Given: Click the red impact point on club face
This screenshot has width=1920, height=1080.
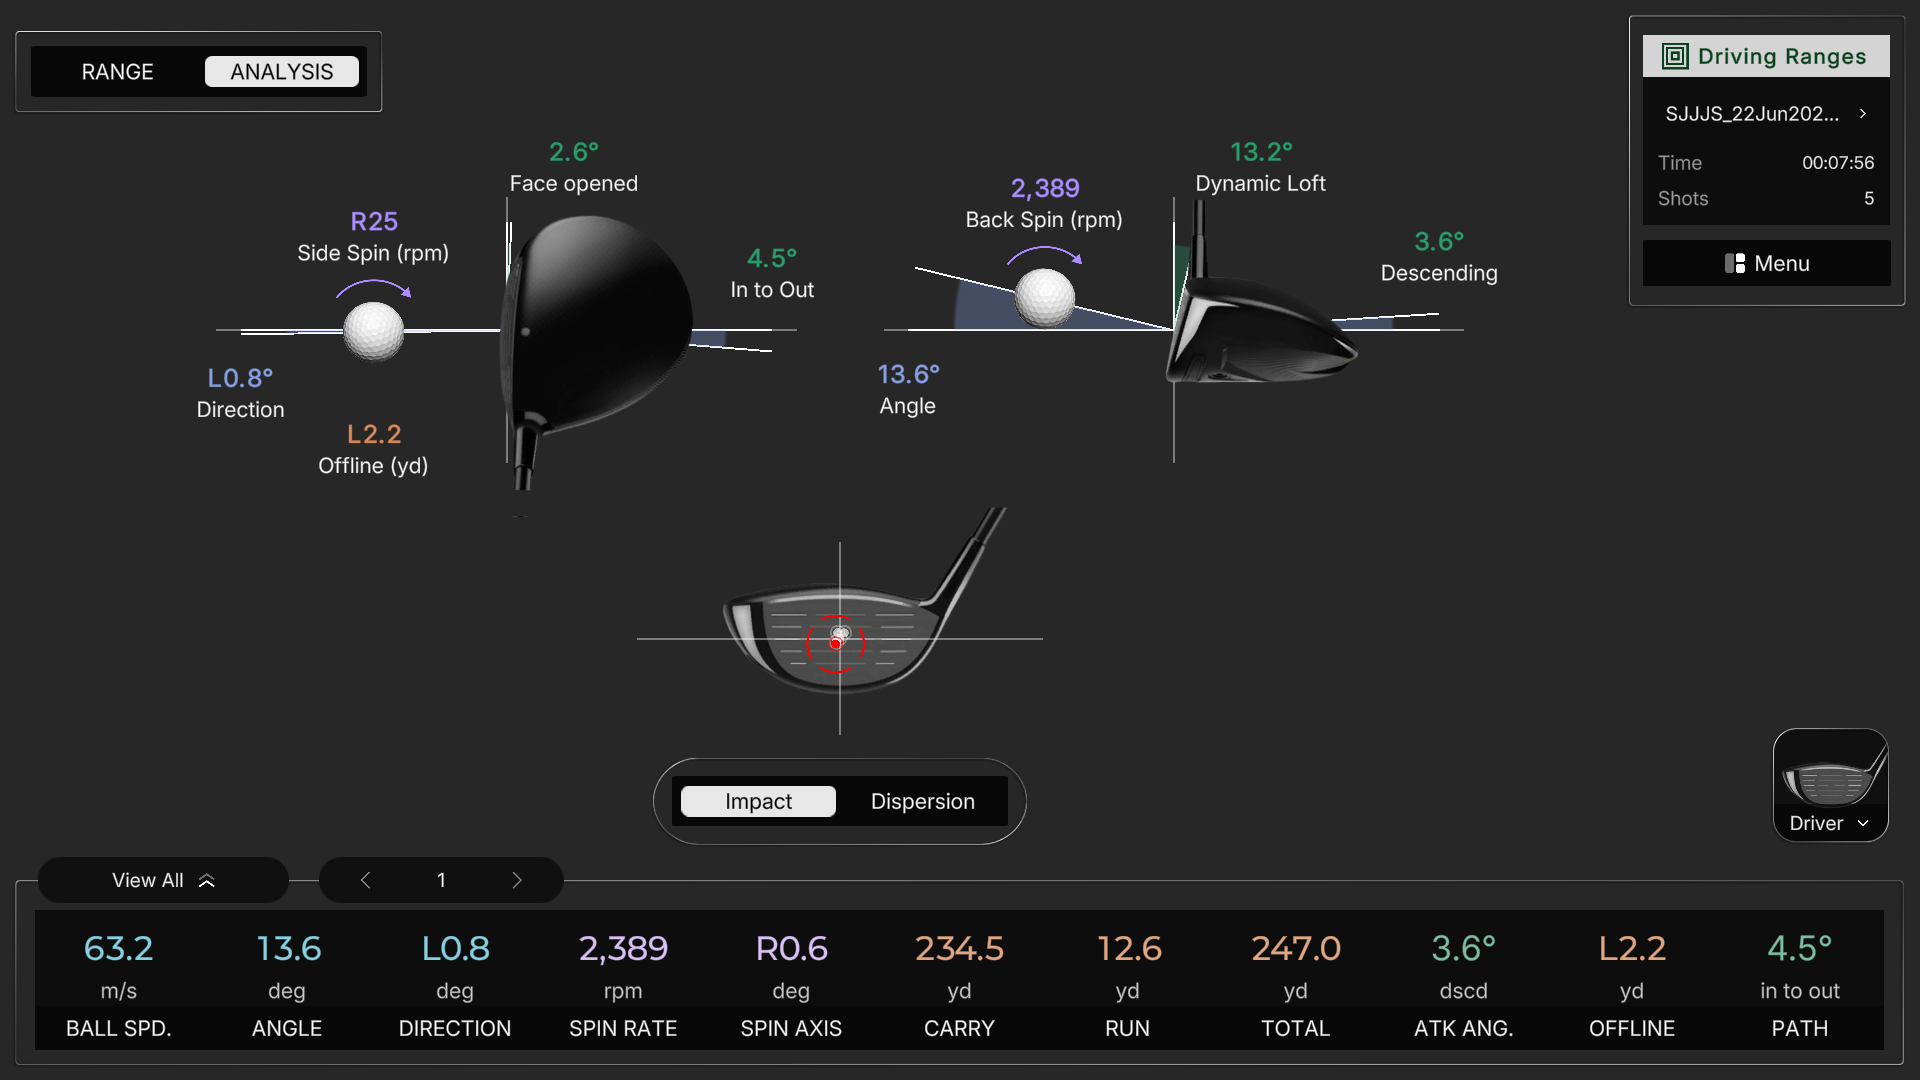Looking at the screenshot, I should click(x=836, y=644).
